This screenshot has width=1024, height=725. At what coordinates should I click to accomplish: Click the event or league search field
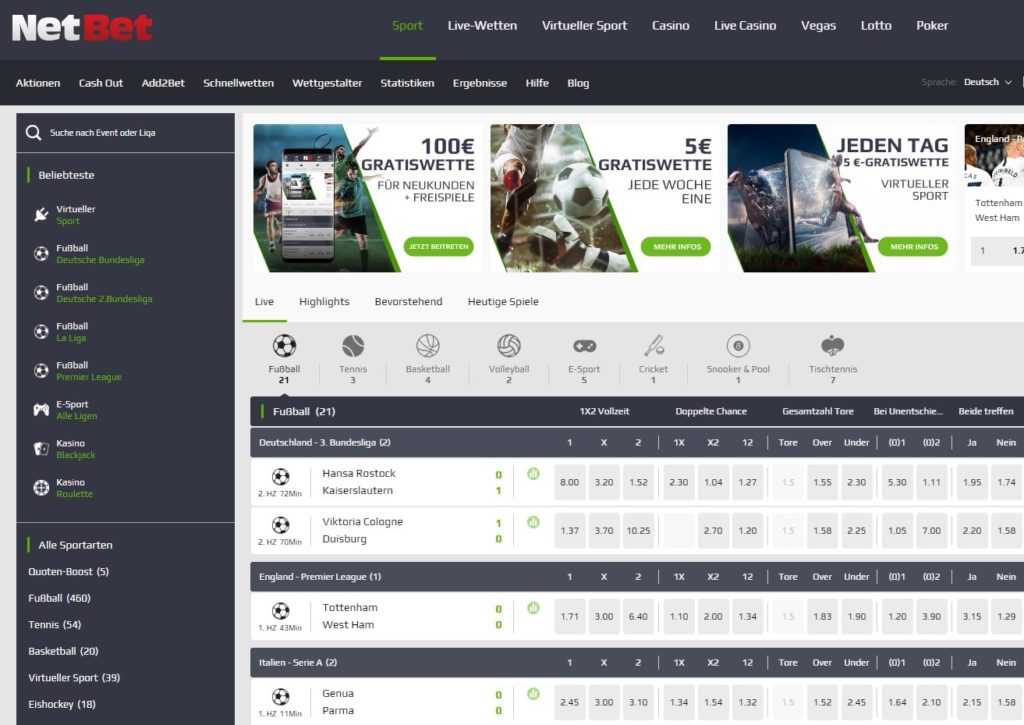pyautogui.click(x=125, y=133)
